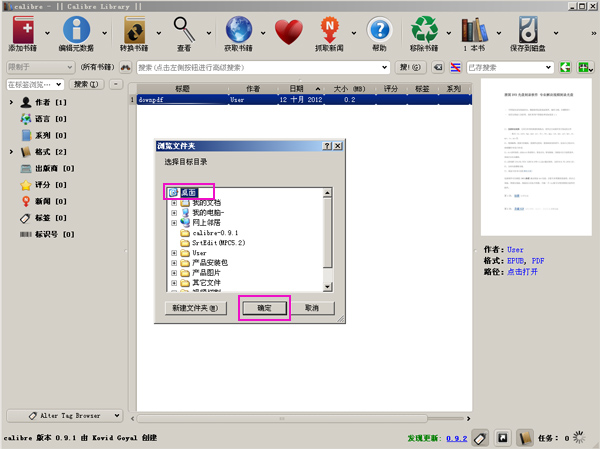Click the Remove books recycle icon
Image resolution: width=600 pixels, height=449 pixels.
pyautogui.click(x=424, y=29)
